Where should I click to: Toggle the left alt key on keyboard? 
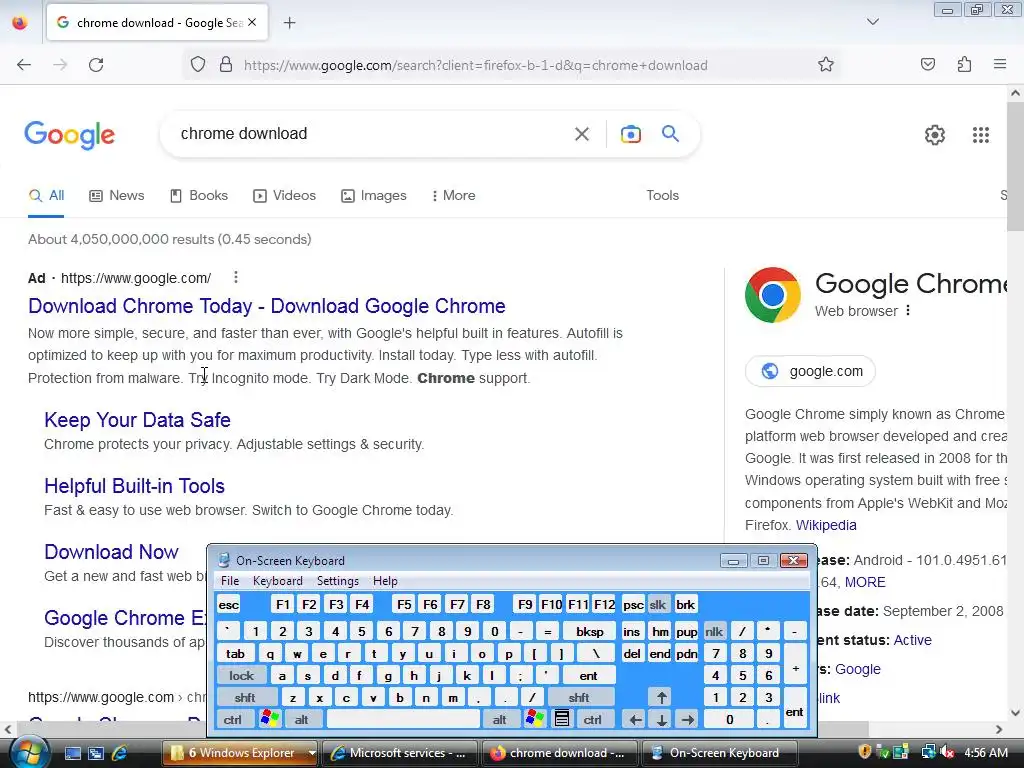pos(301,719)
